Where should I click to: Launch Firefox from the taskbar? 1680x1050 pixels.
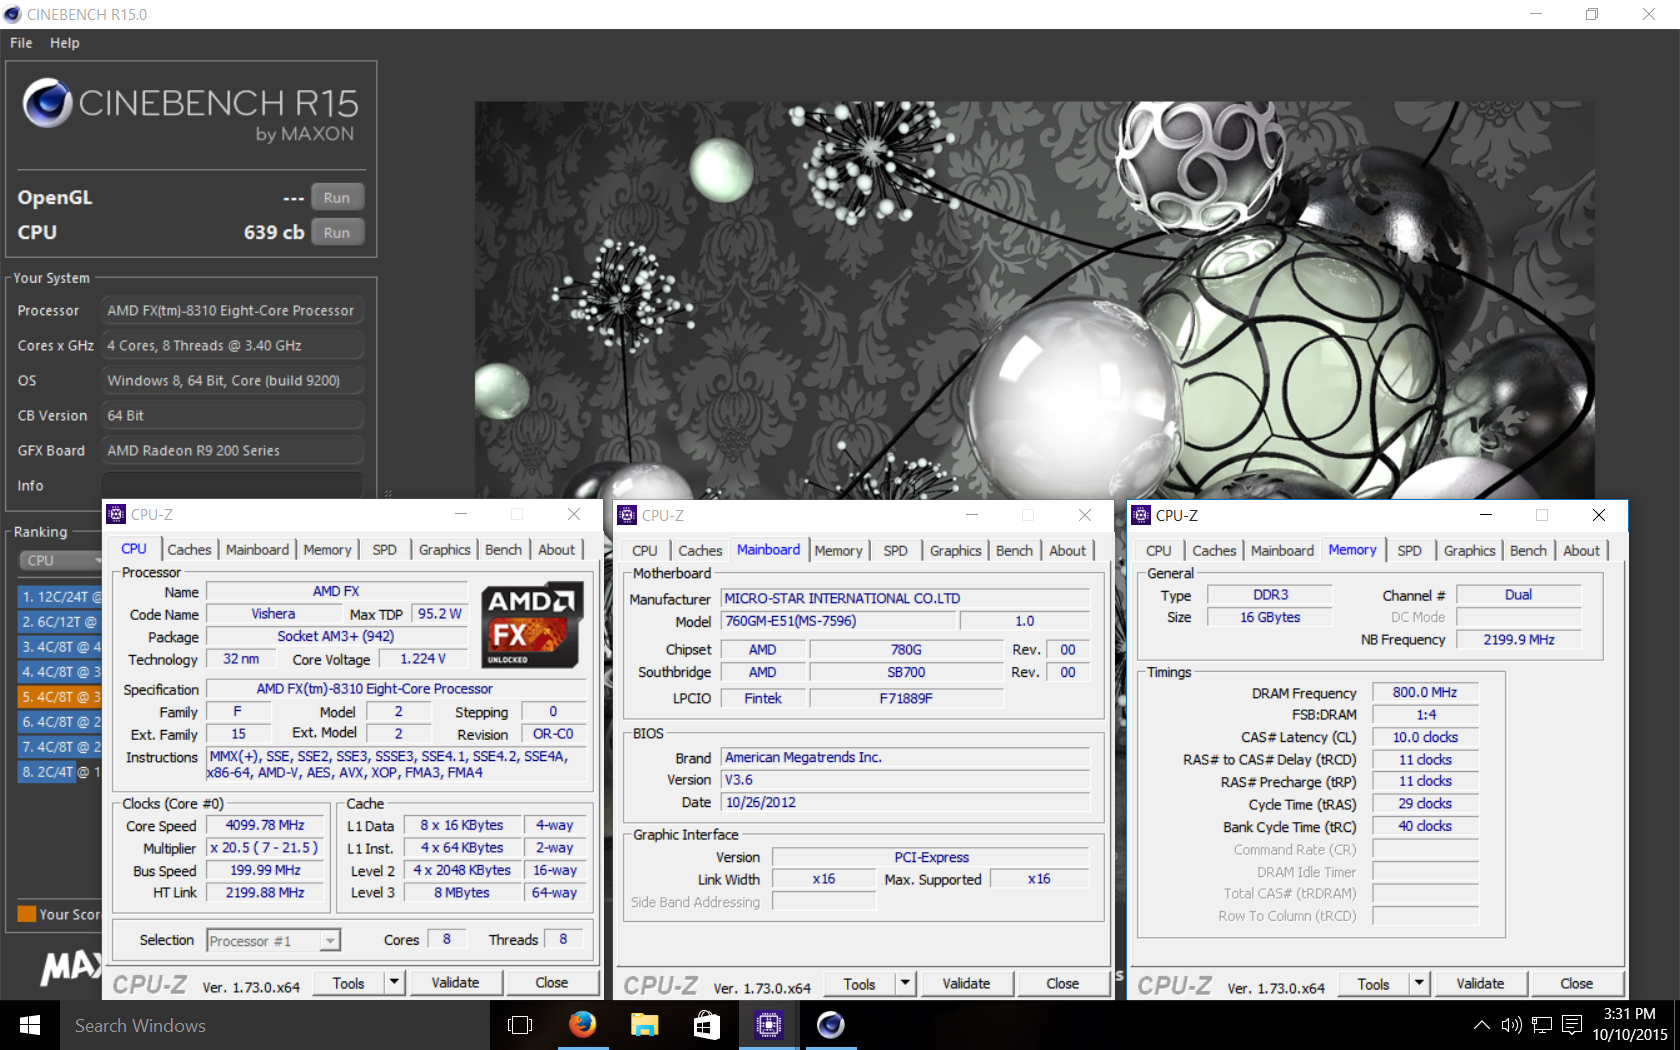[x=582, y=1025]
